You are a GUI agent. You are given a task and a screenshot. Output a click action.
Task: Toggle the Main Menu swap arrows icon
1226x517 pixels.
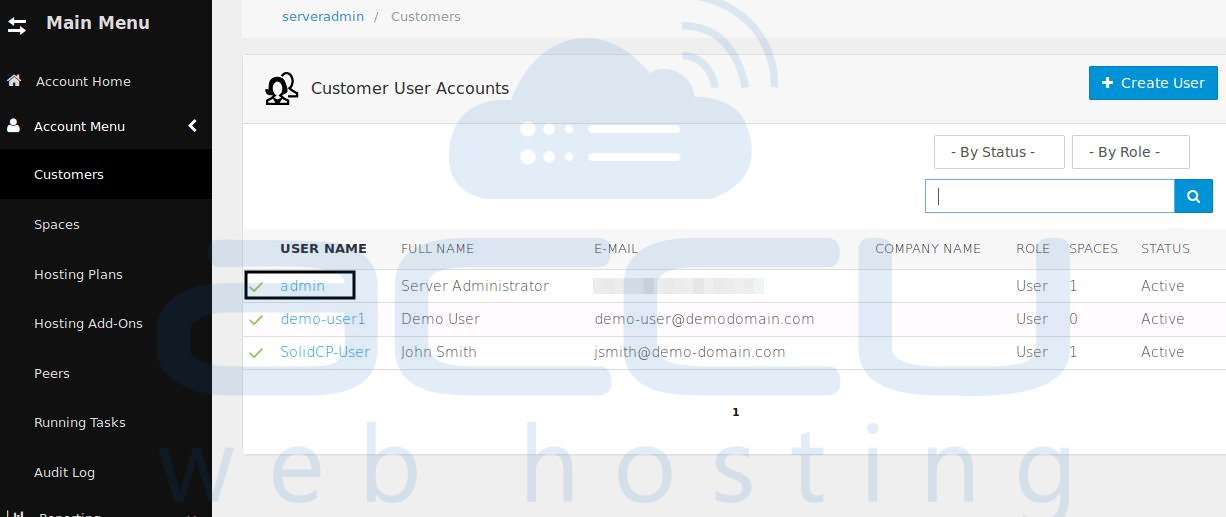click(x=17, y=26)
